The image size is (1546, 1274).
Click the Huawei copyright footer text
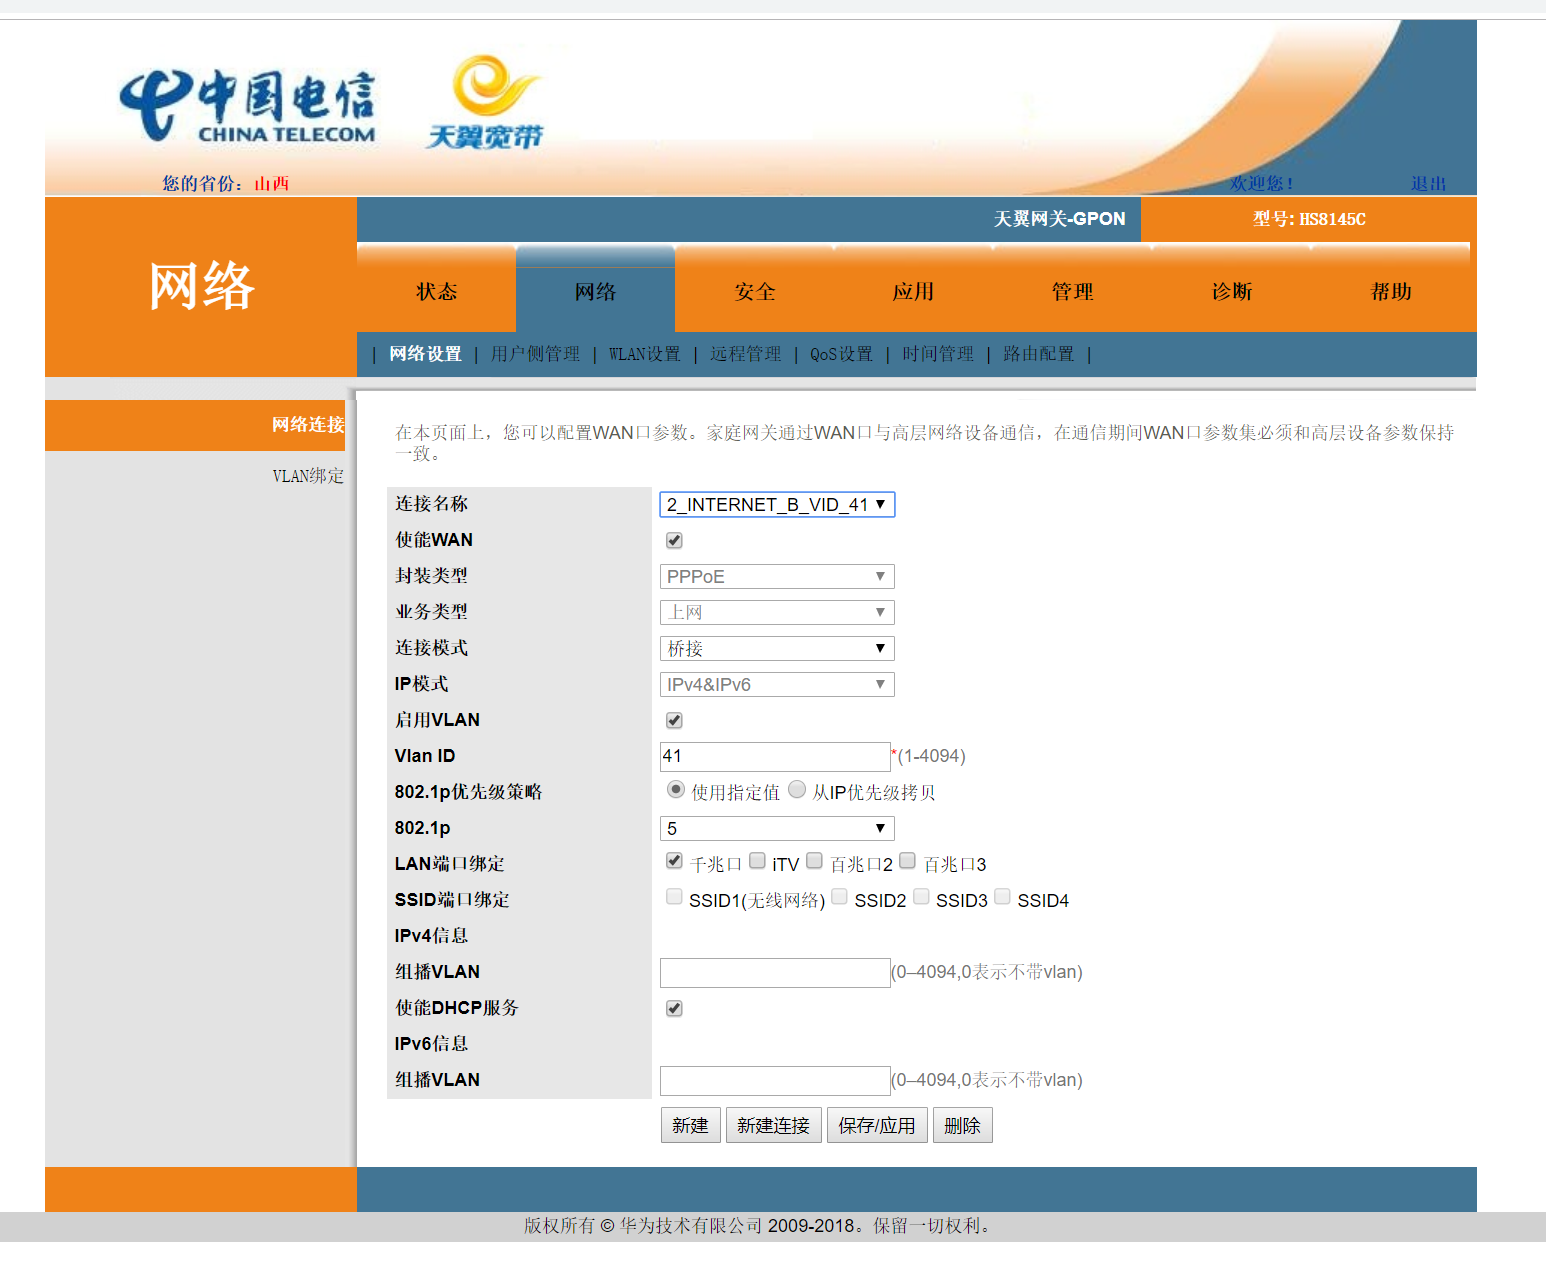[759, 1226]
